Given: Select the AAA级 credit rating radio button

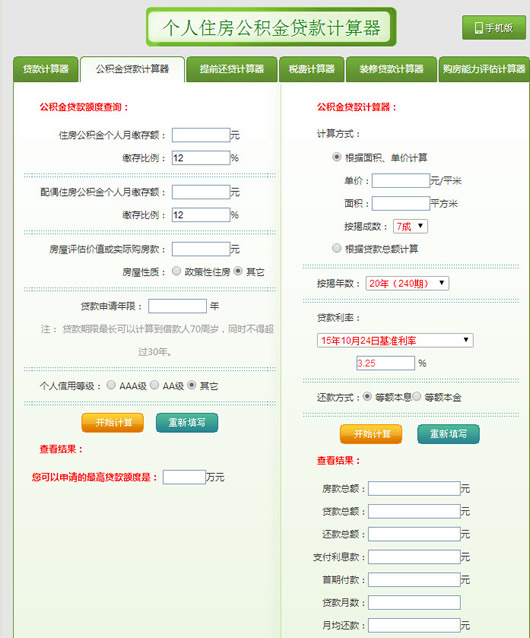Looking at the screenshot, I should click(111, 385).
